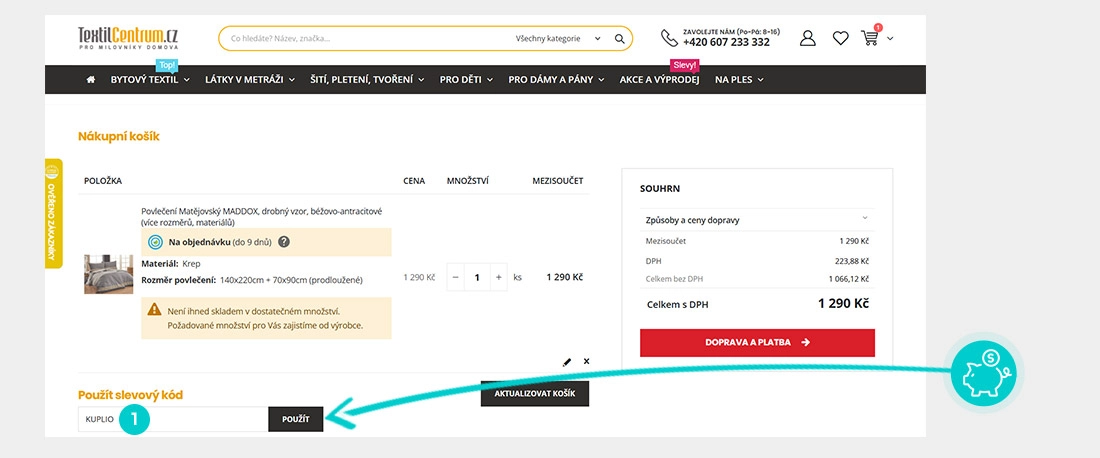The image size is (1100, 458).
Task: Edit the item with pencil icon
Action: click(x=567, y=362)
